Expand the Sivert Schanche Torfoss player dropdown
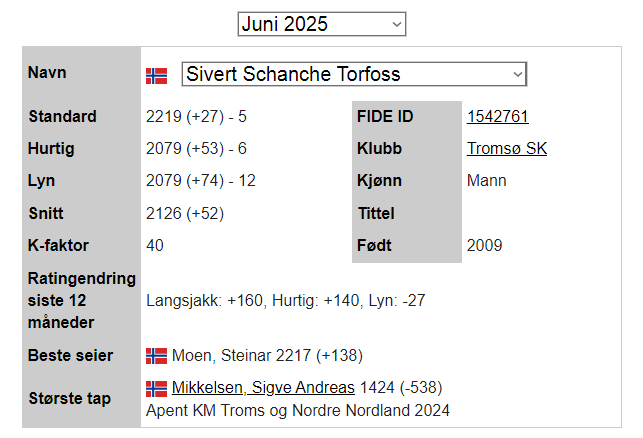The image size is (643, 438). click(354, 74)
